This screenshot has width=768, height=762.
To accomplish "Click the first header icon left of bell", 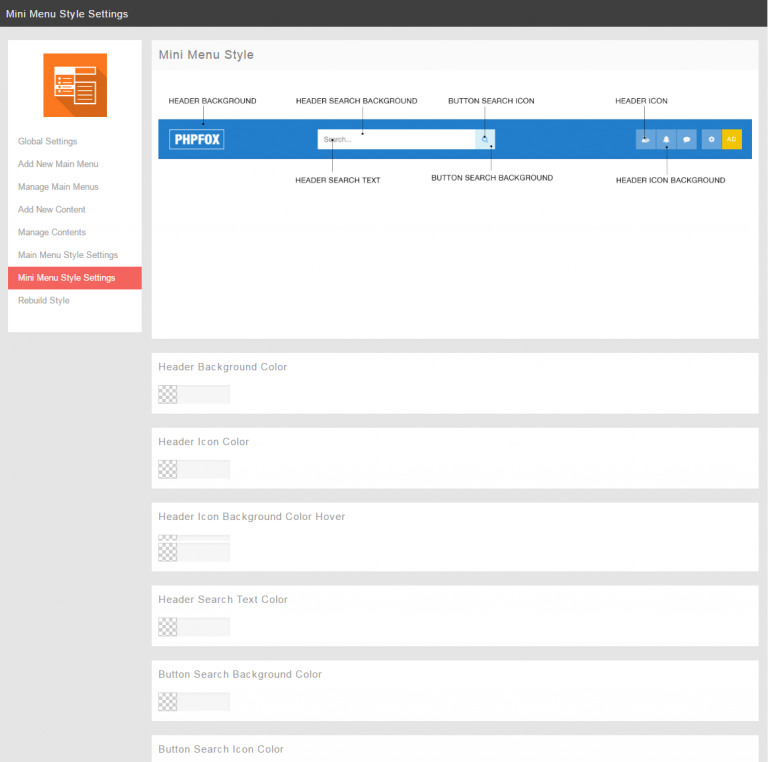I will 646,139.
